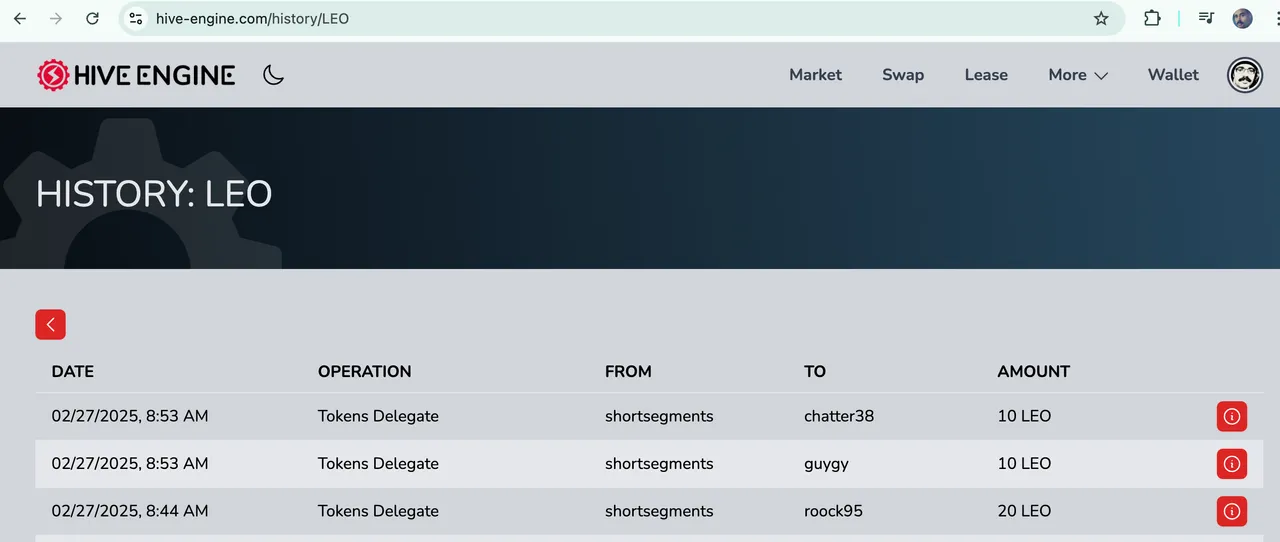Open the Market page
Viewport: 1280px width, 542px height.
click(x=815, y=75)
